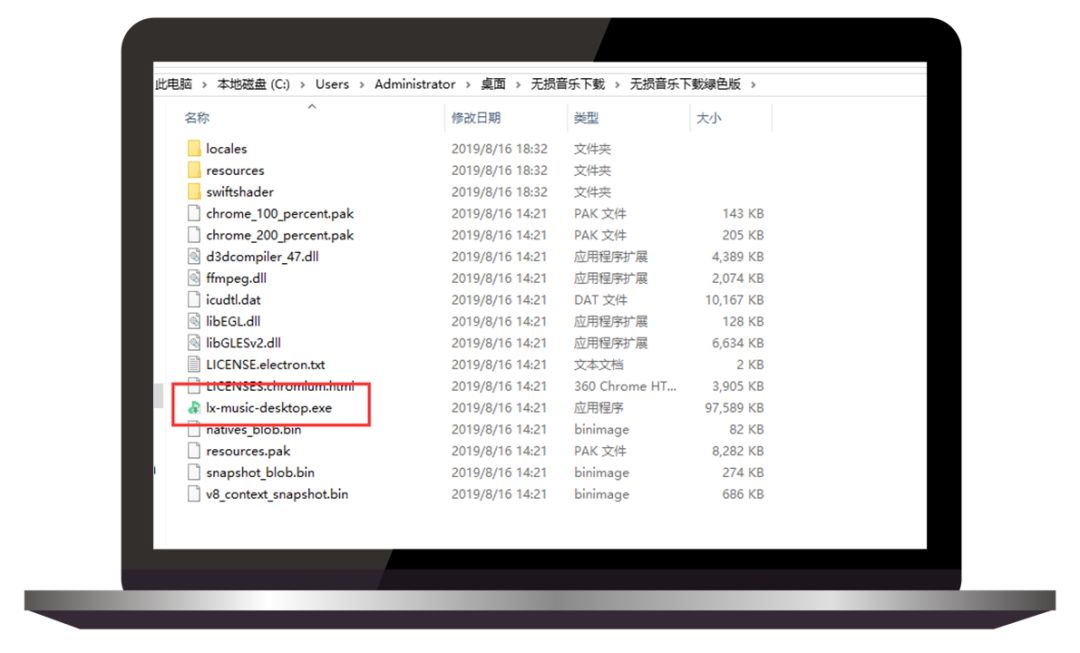Click the locales folder icon
This screenshot has height=653, width=1080.
[193, 148]
